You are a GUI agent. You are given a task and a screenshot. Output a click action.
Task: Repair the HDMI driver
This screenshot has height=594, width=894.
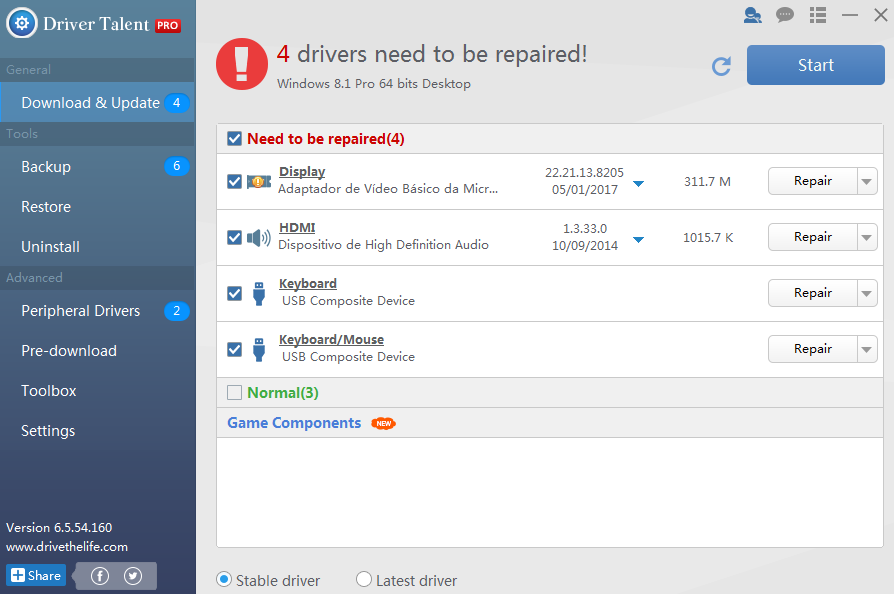pyautogui.click(x=812, y=237)
